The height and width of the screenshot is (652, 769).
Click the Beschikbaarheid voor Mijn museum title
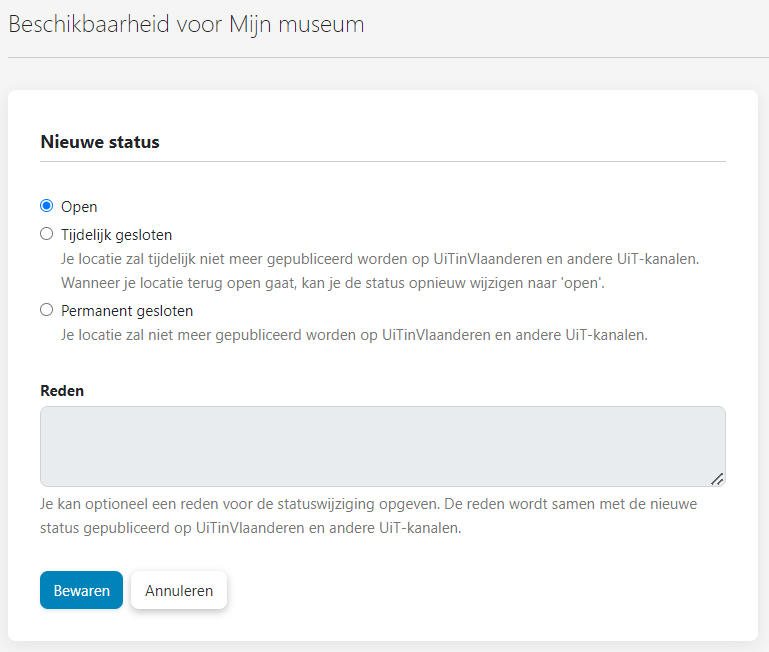pyautogui.click(x=186, y=25)
